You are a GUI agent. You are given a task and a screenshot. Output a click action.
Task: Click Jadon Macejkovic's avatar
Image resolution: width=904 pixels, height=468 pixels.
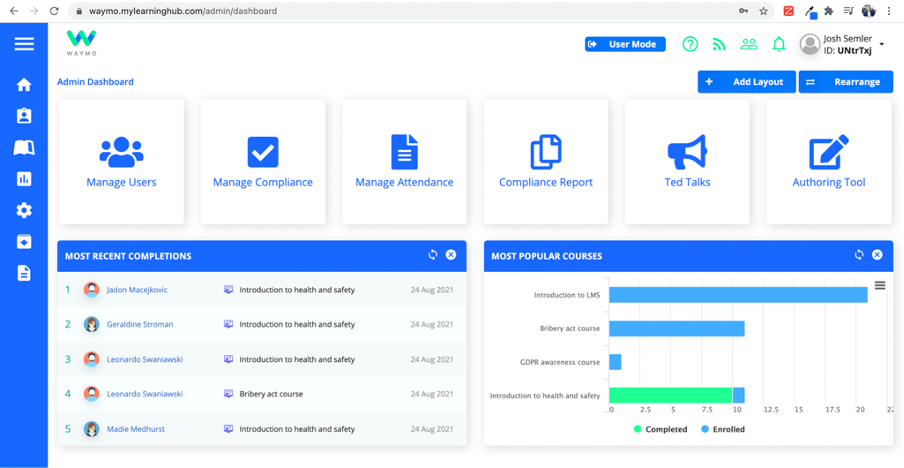pyautogui.click(x=91, y=290)
